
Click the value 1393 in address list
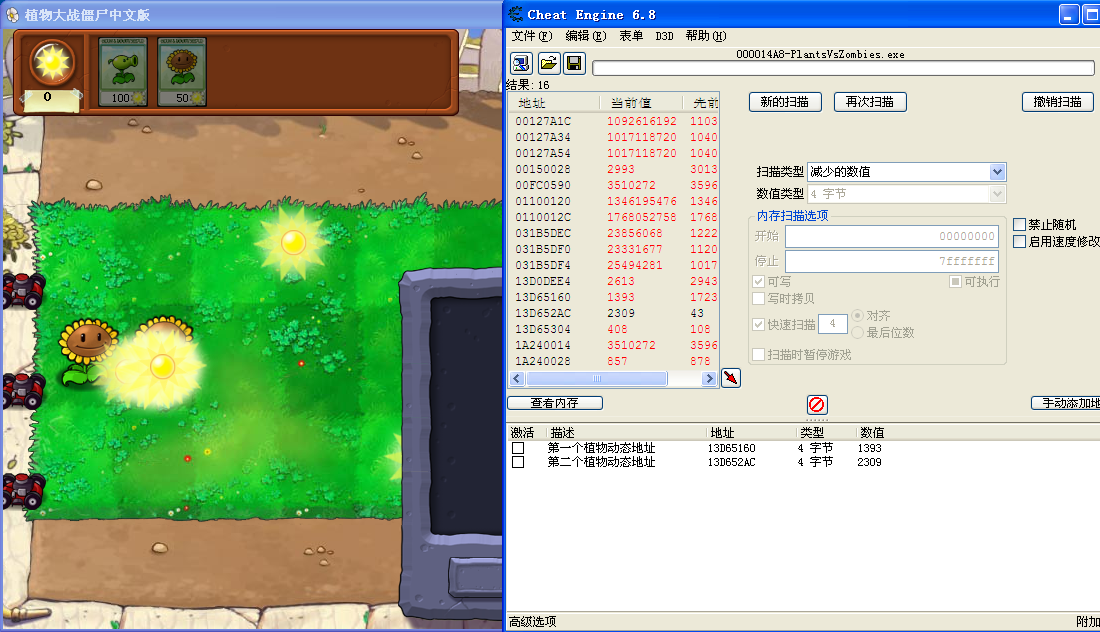pos(869,448)
